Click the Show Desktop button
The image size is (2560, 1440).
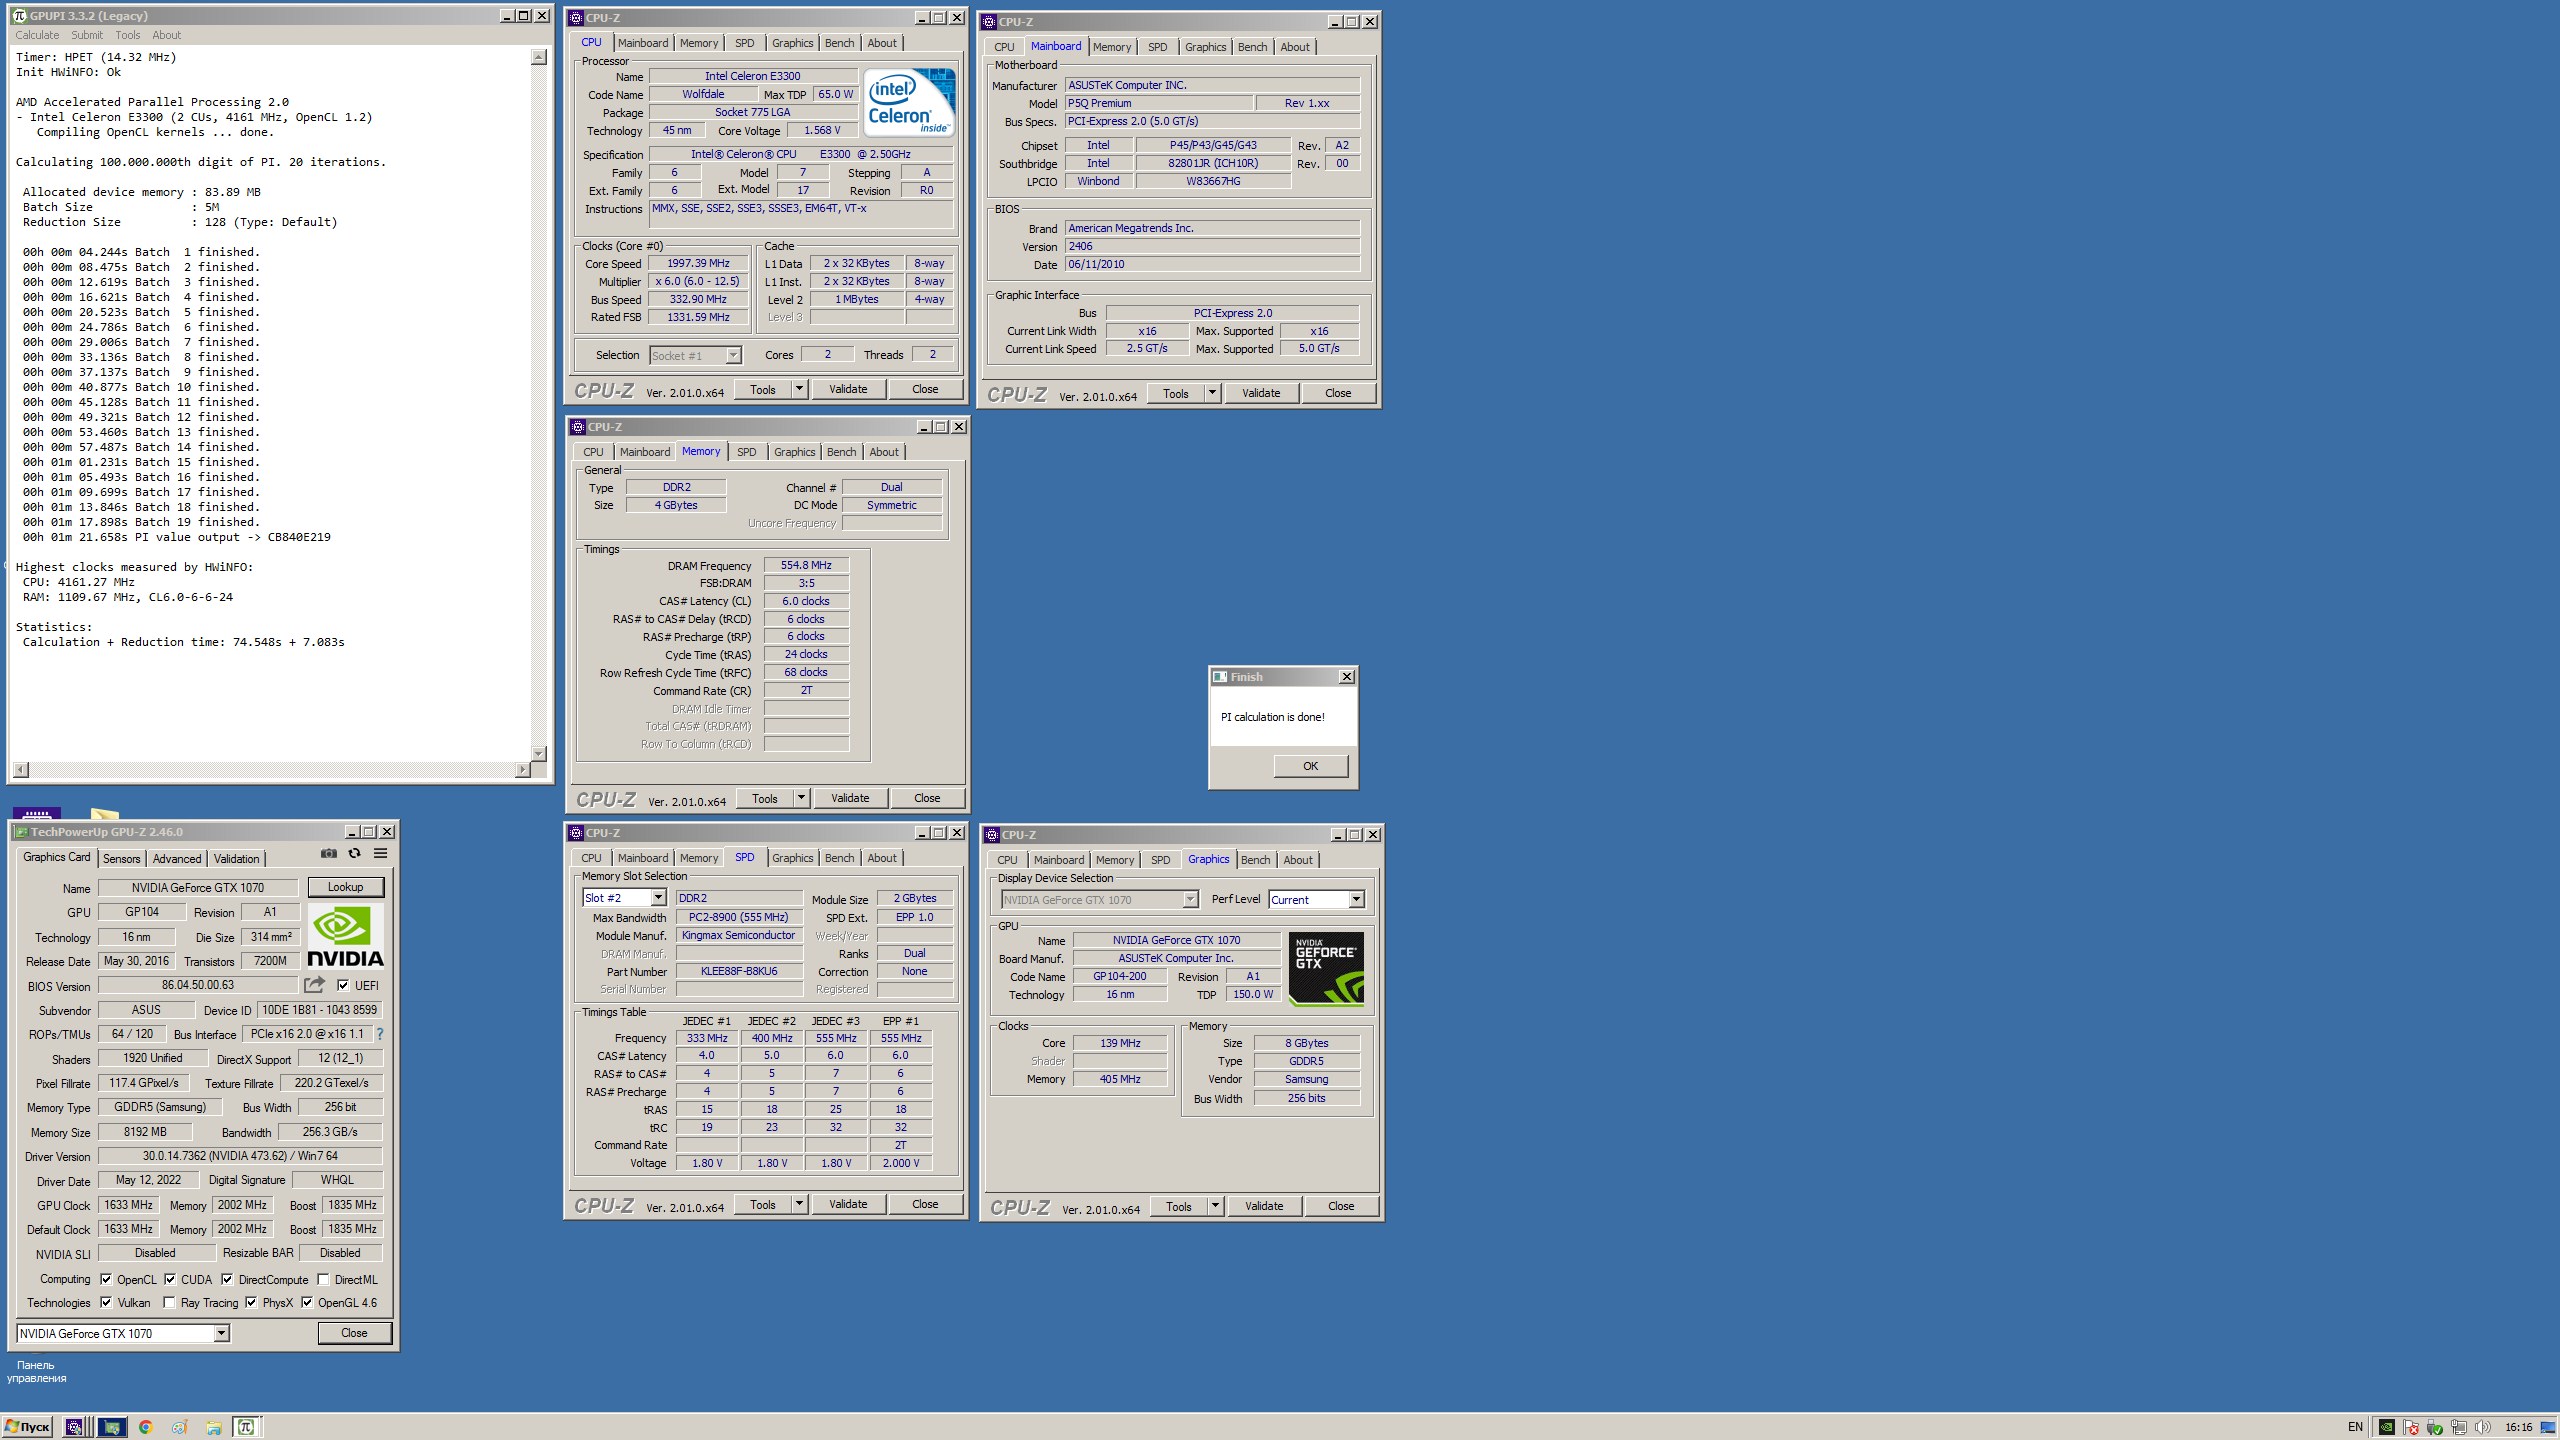click(2548, 1427)
